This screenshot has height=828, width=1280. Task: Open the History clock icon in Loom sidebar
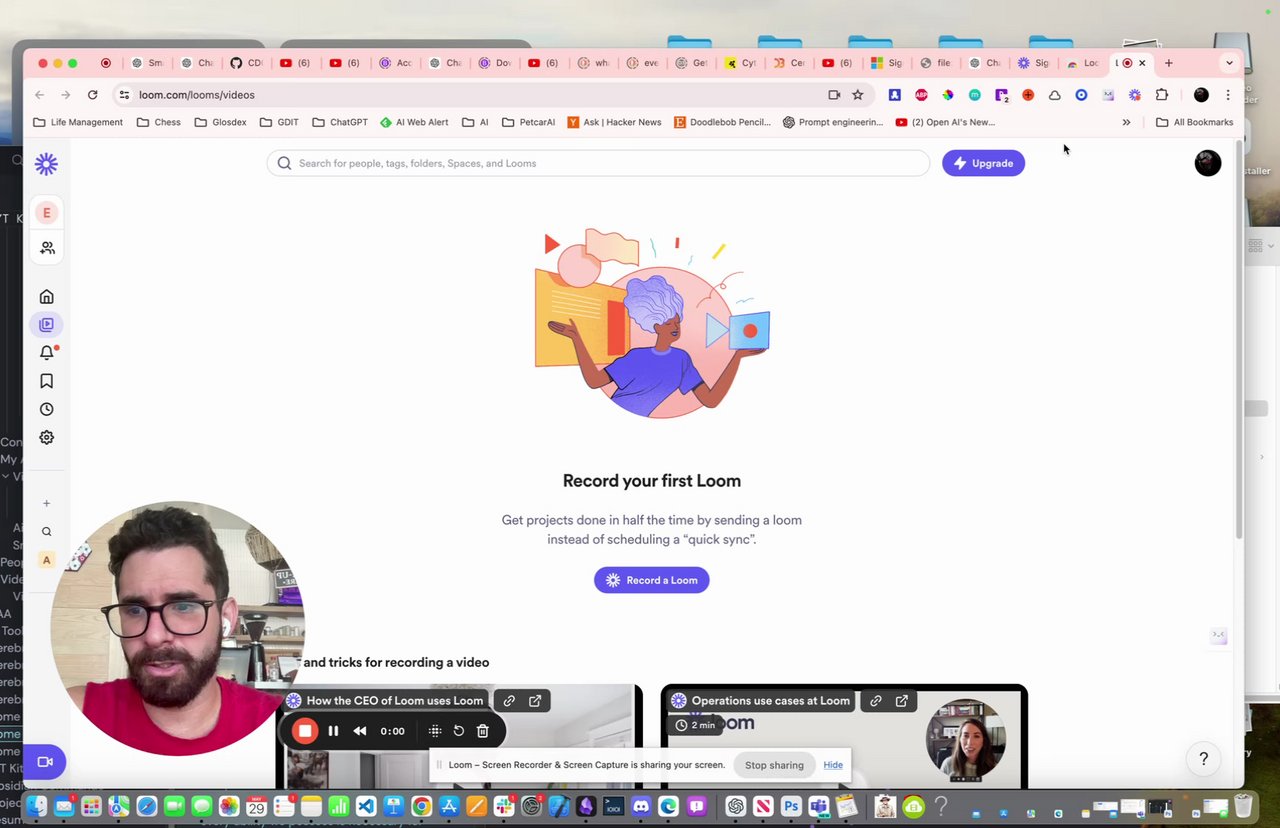pos(46,408)
